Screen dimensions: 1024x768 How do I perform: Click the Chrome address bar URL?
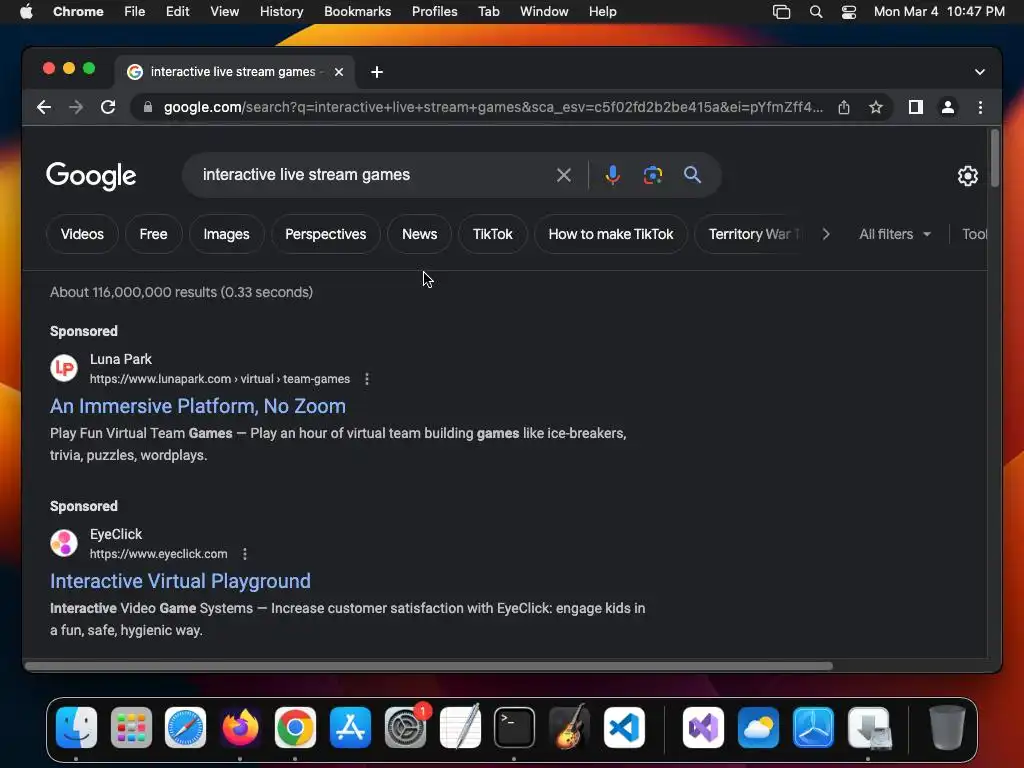493,107
